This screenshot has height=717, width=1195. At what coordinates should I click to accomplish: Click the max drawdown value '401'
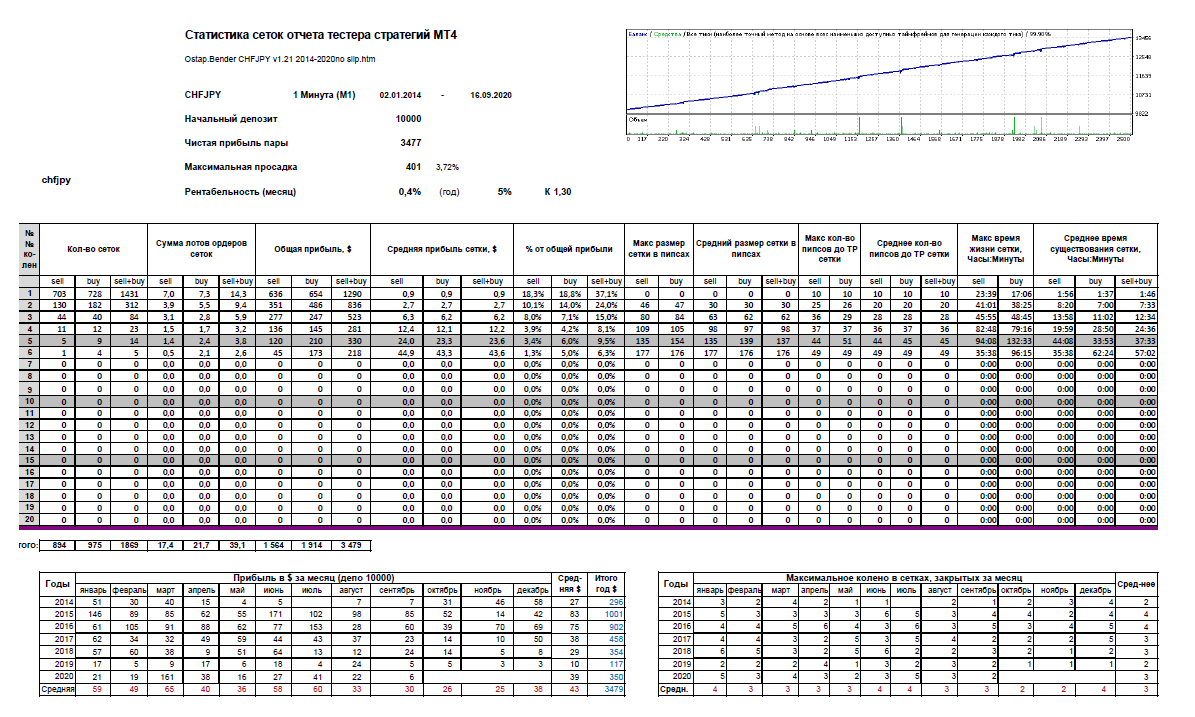click(413, 167)
